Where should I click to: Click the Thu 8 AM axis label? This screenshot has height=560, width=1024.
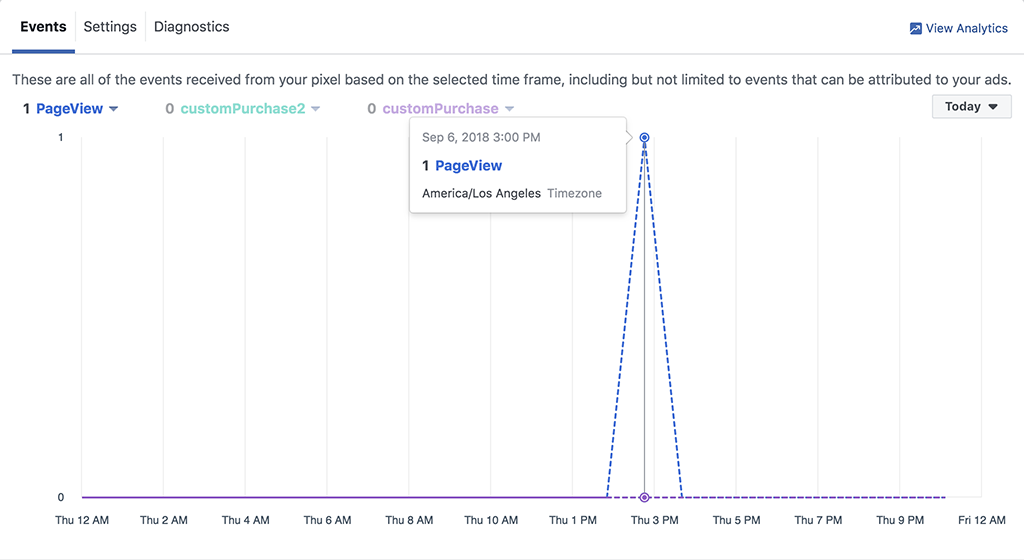pos(409,520)
